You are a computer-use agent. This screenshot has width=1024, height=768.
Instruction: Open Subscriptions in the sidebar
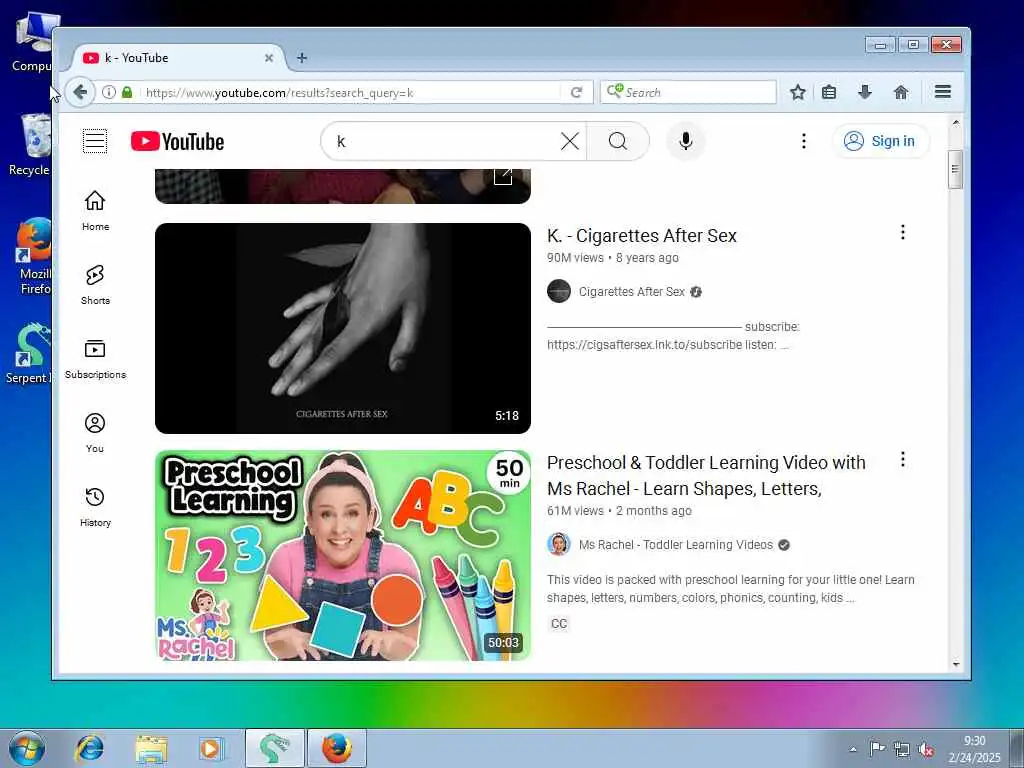tap(95, 359)
